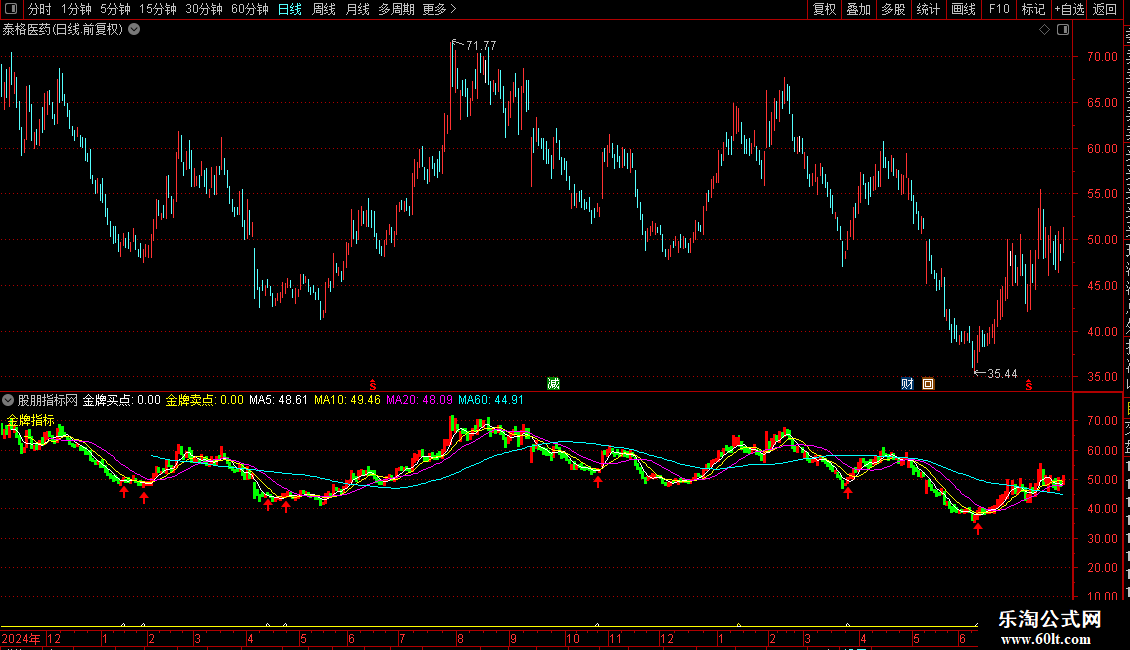This screenshot has width=1130, height=650.
Task: Select the 日线 daily chart tab
Action: 290,9
